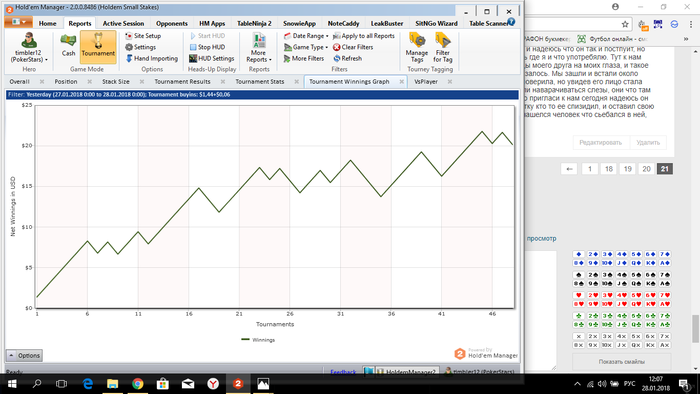The image size is (700, 394).
Task: Open HM Apps ribbon tab
Action: pos(212,23)
